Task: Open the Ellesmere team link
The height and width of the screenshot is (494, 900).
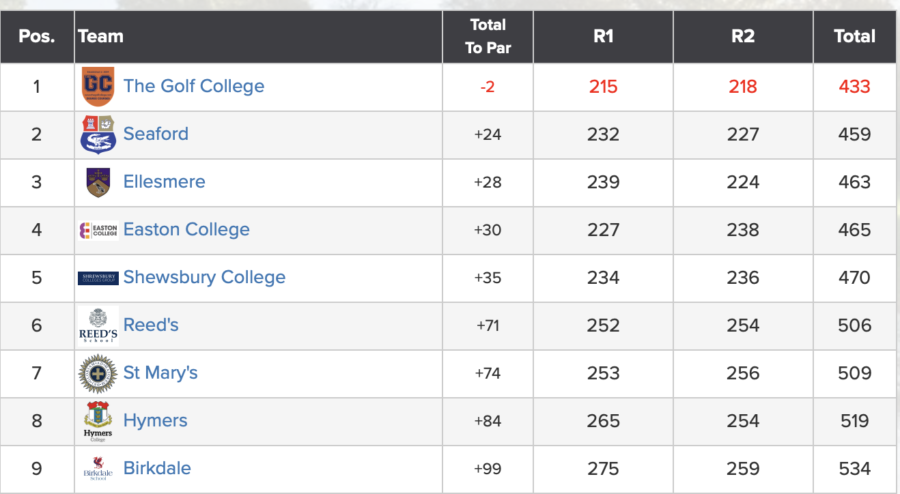Action: [x=164, y=182]
